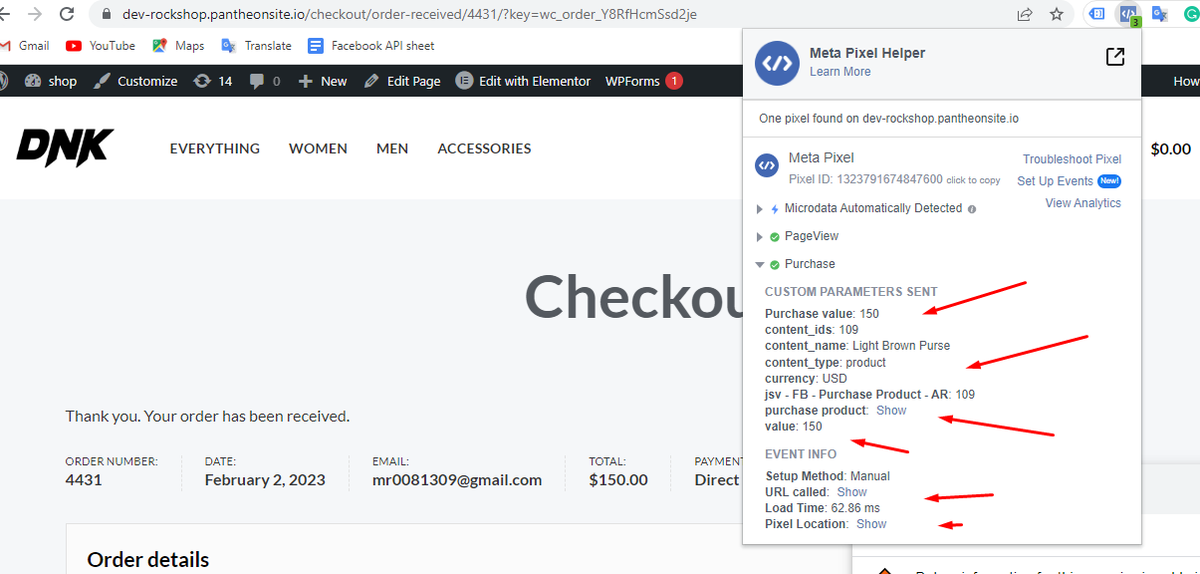The height and width of the screenshot is (574, 1200).
Task: Open Gmail bookmark
Action: click(25, 46)
